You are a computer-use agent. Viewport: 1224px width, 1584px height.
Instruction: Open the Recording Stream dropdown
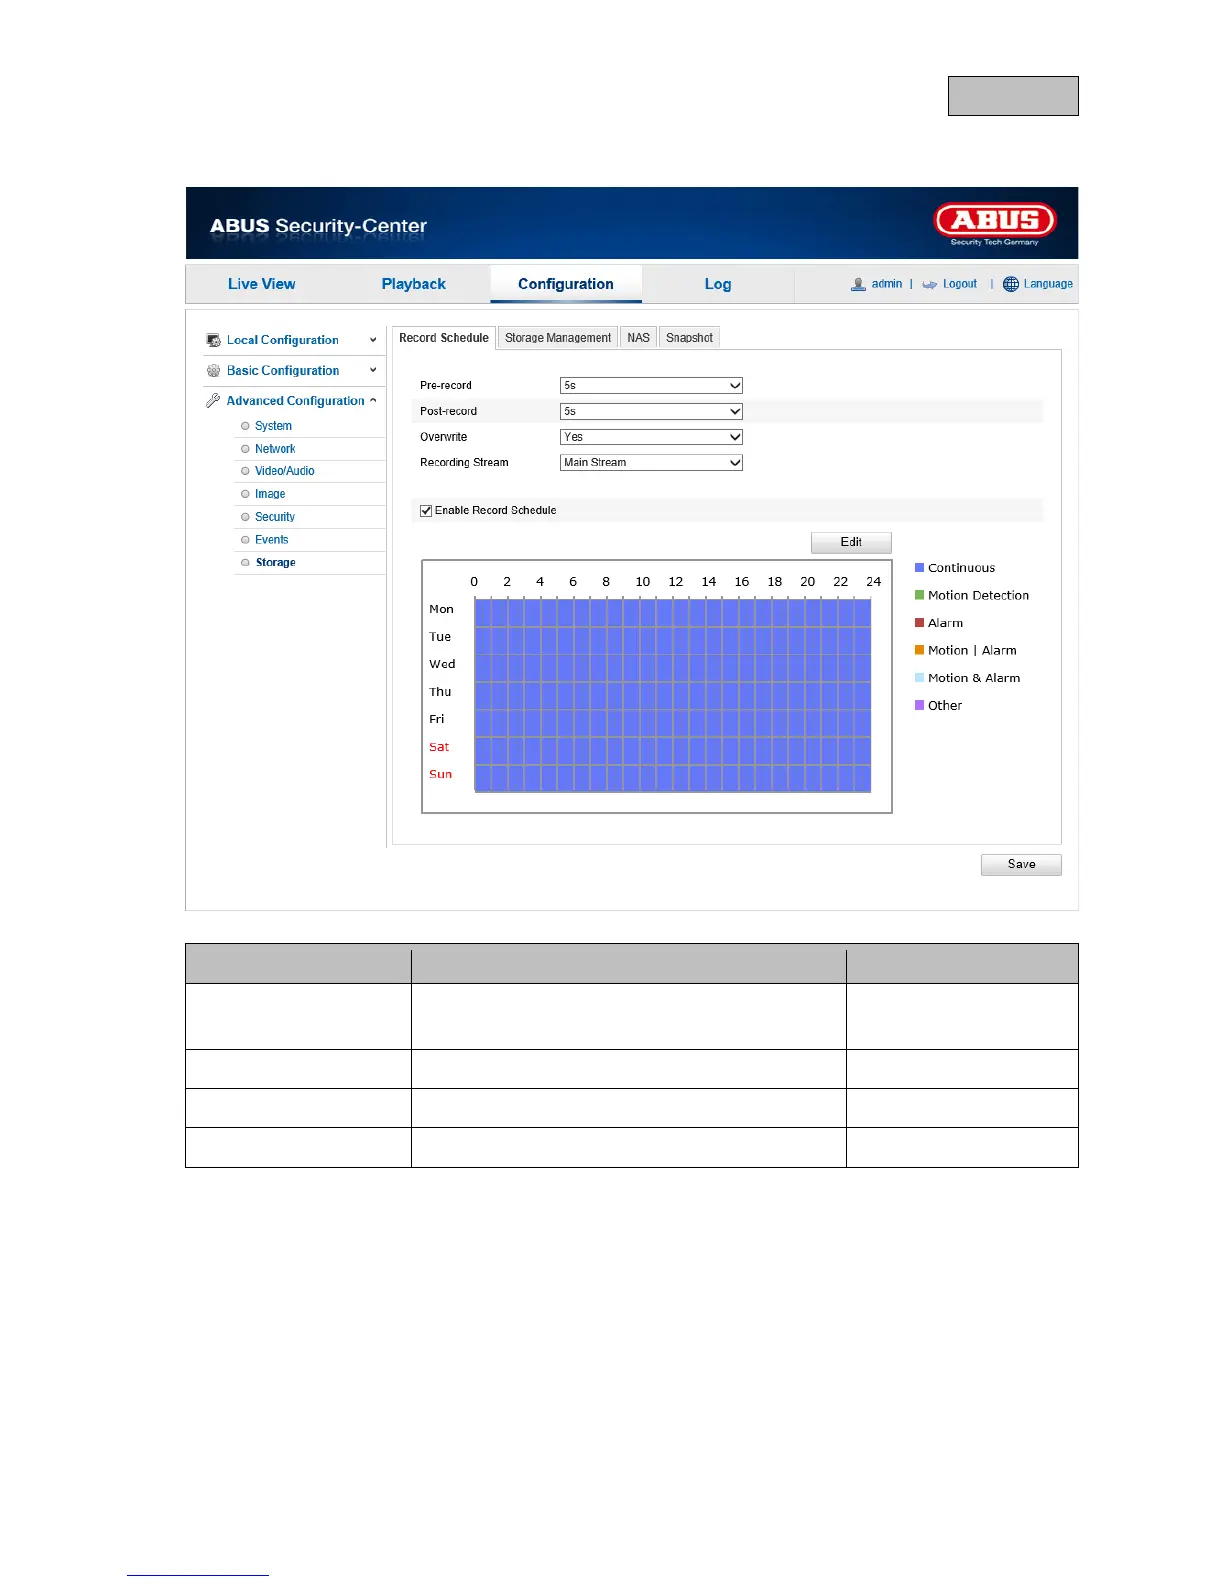pos(651,463)
